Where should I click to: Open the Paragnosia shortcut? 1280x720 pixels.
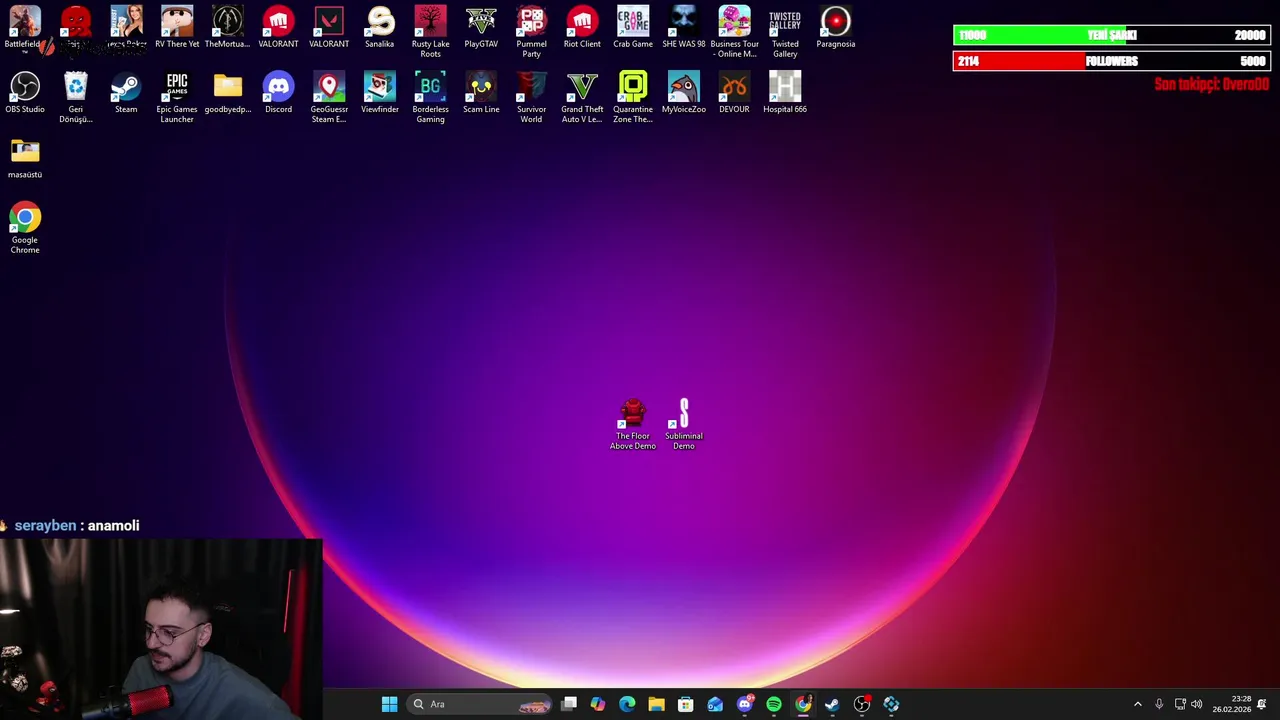point(835,28)
